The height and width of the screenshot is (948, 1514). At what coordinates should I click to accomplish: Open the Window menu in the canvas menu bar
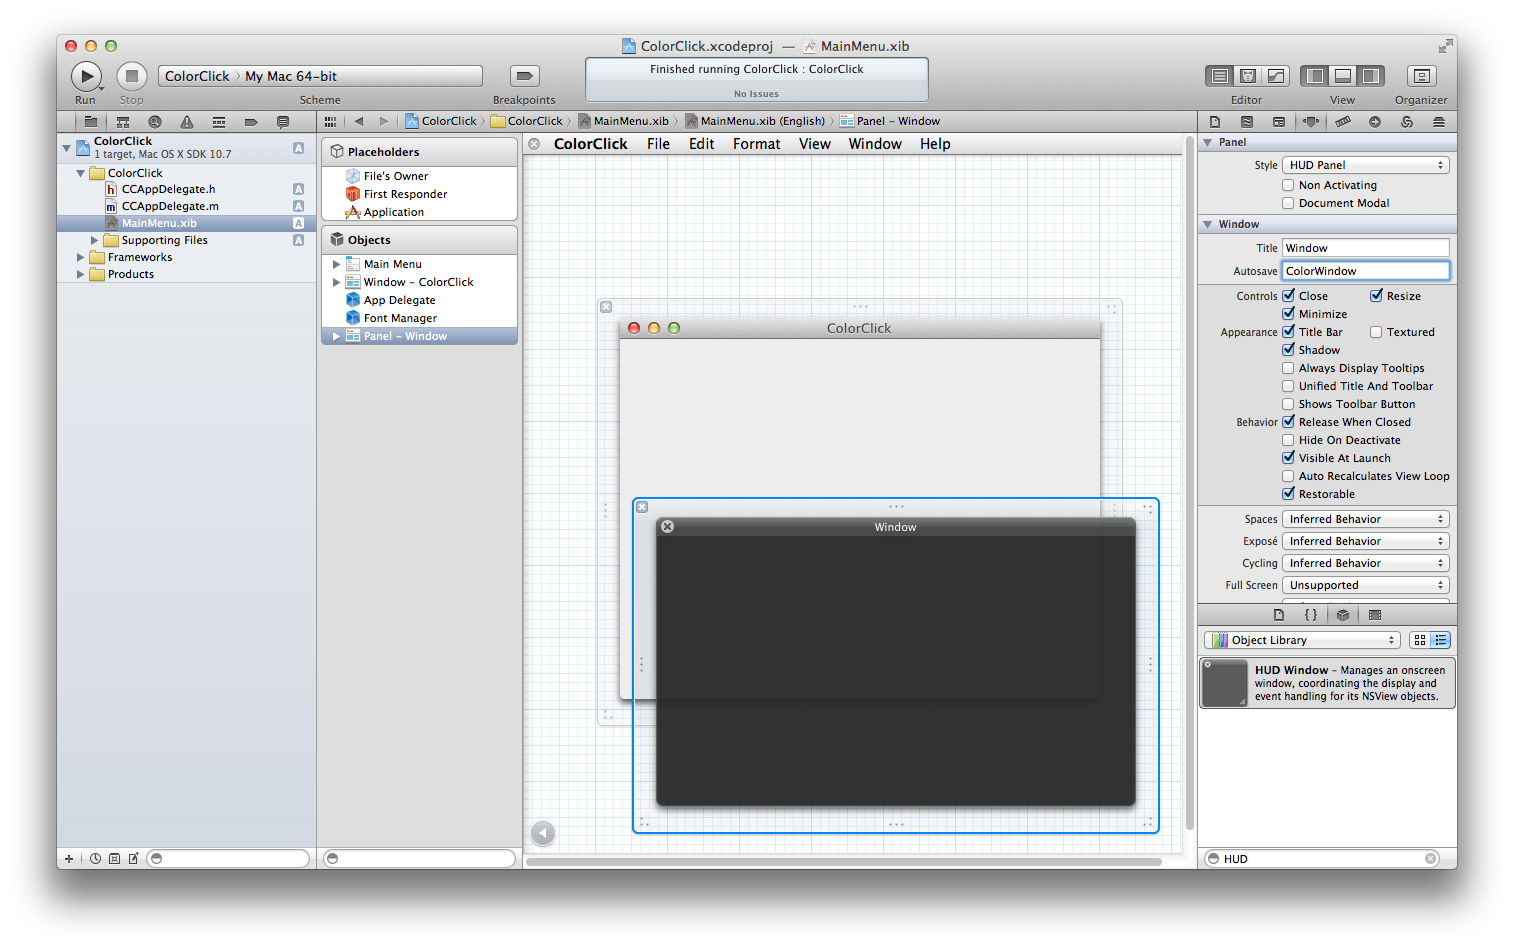875,144
